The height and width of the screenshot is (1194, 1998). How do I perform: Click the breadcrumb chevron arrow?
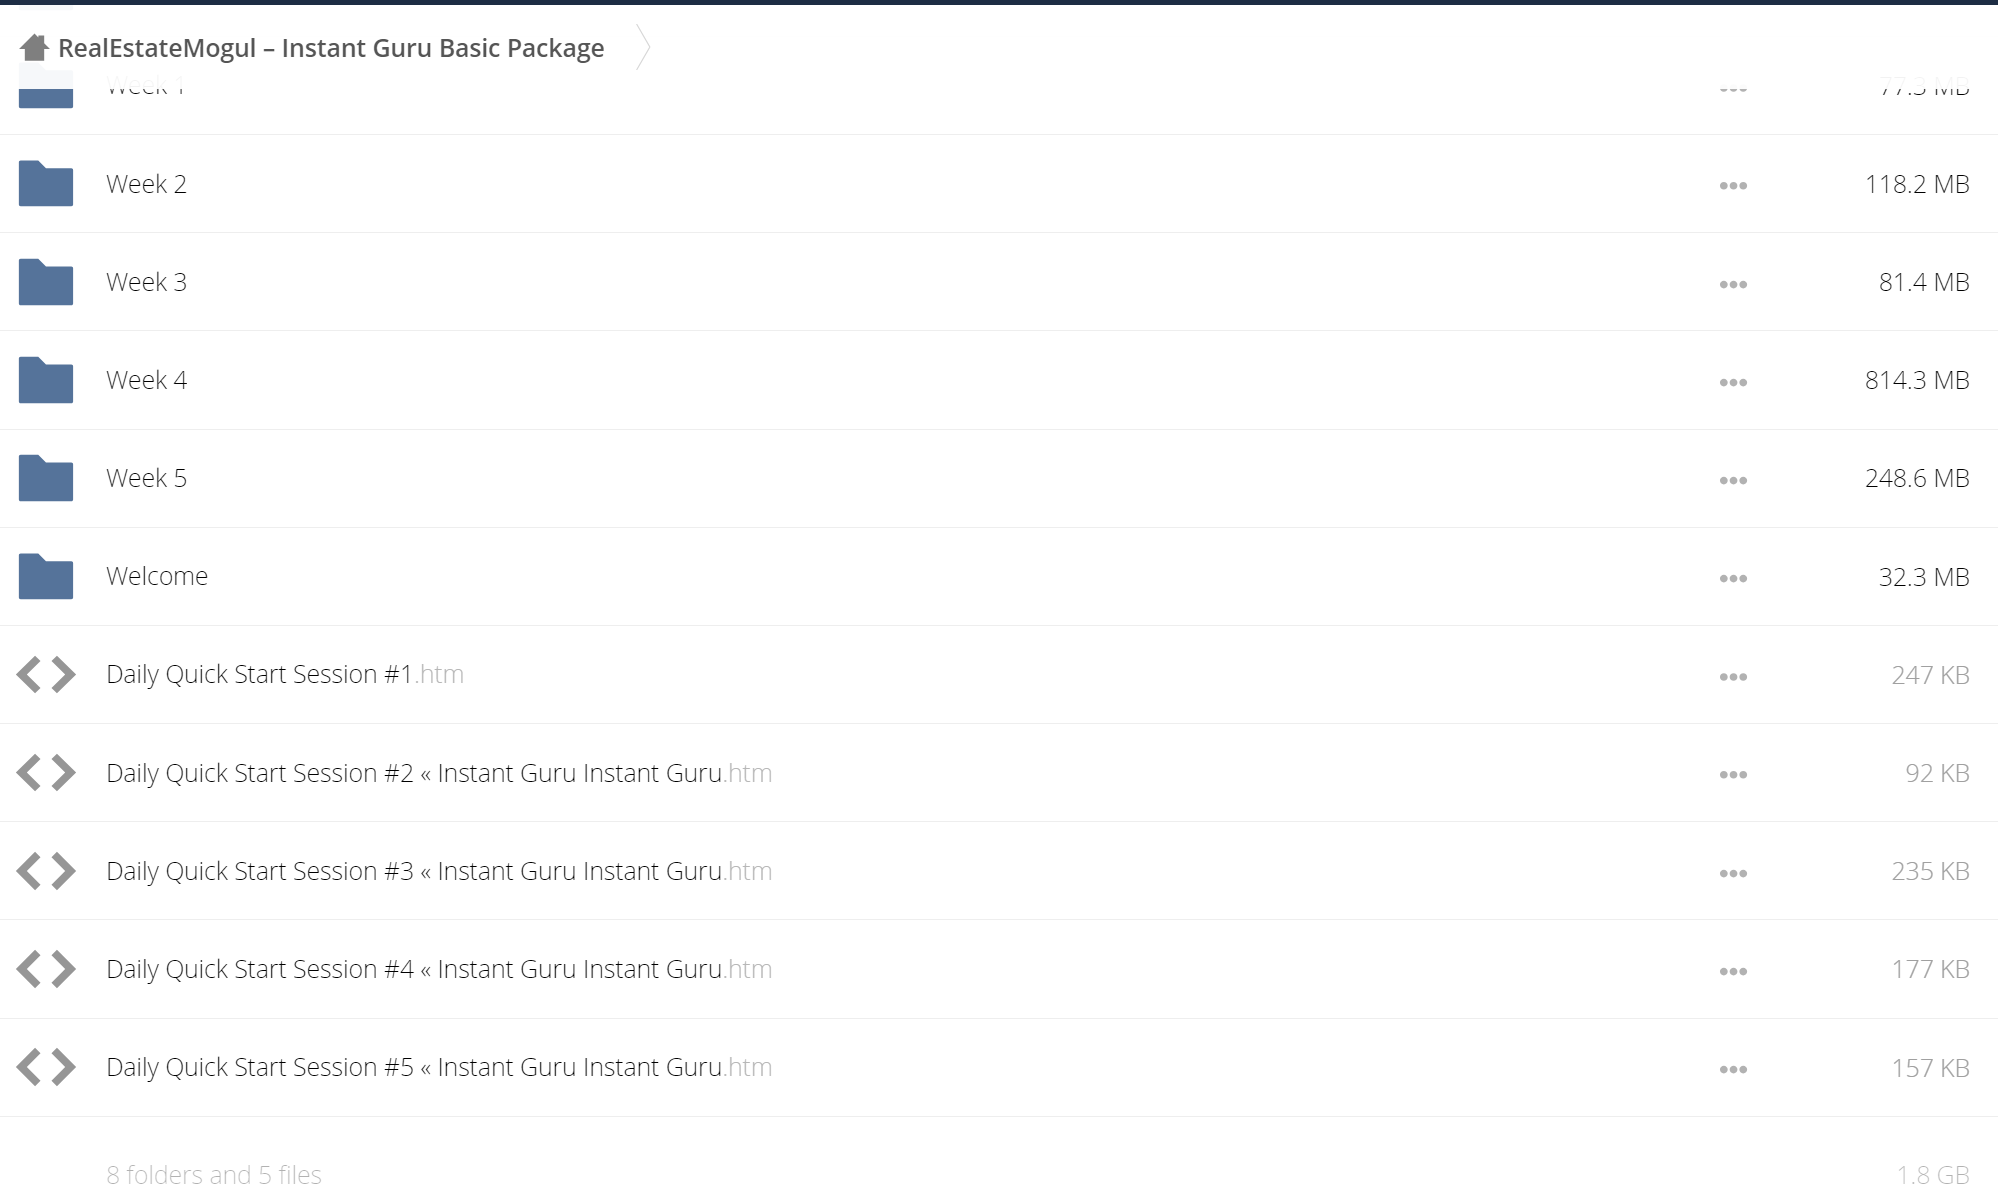pyautogui.click(x=643, y=47)
